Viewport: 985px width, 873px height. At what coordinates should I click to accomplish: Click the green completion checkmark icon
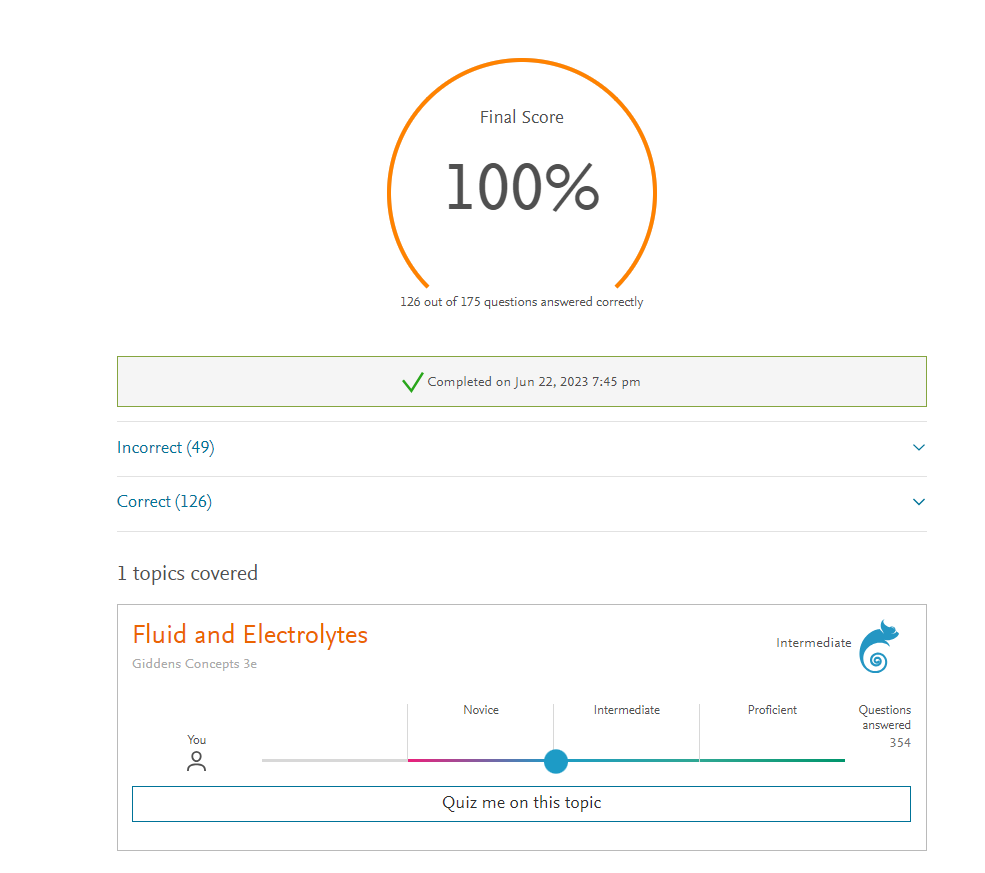coord(412,382)
